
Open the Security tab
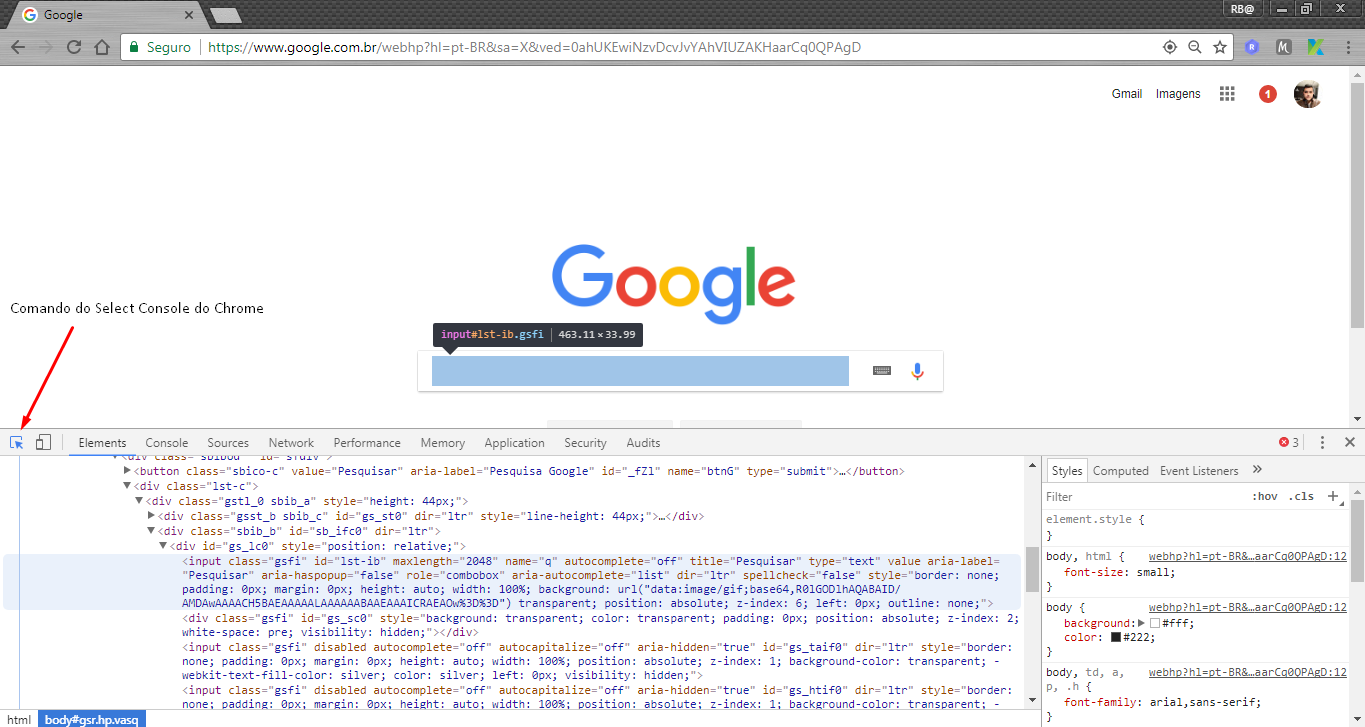[x=585, y=443]
